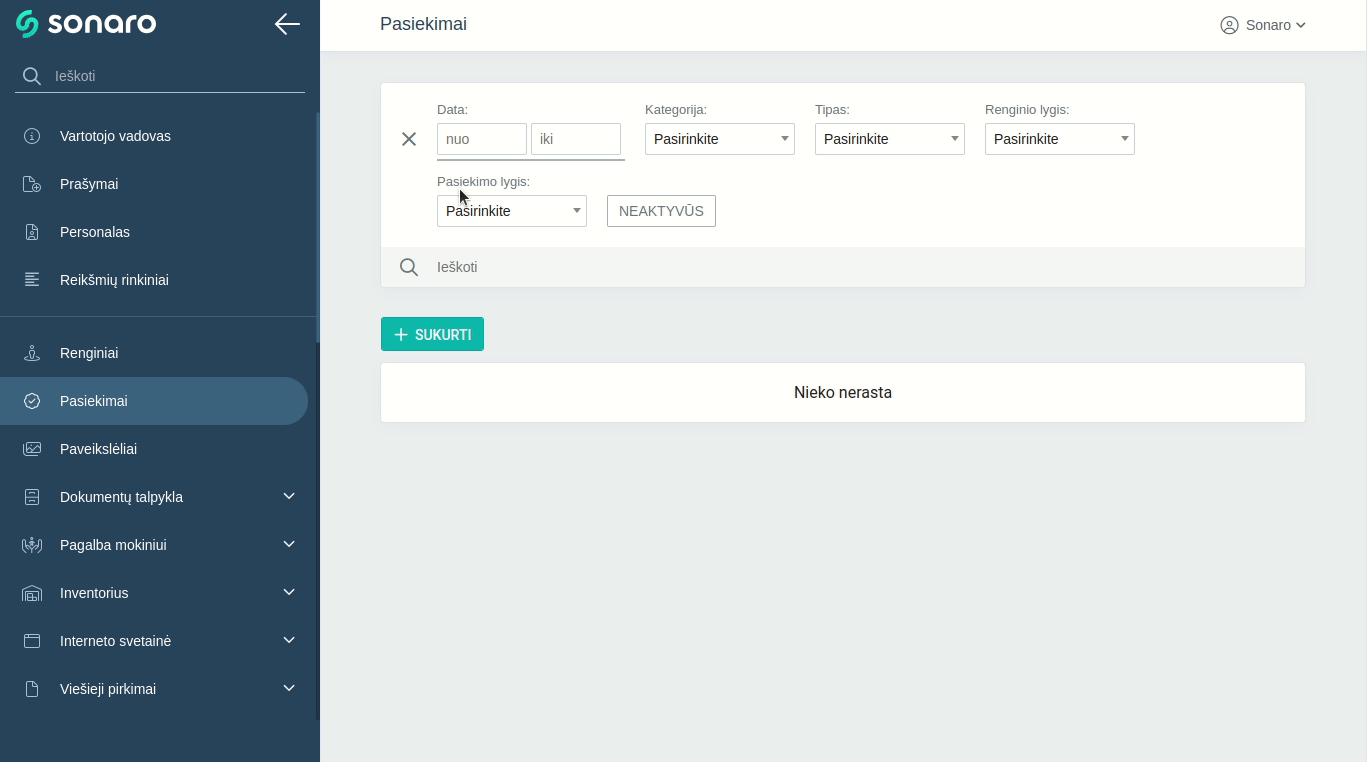Viewport: 1367px width, 762px height.
Task: Expand the Inventorius section
Action: (x=289, y=593)
